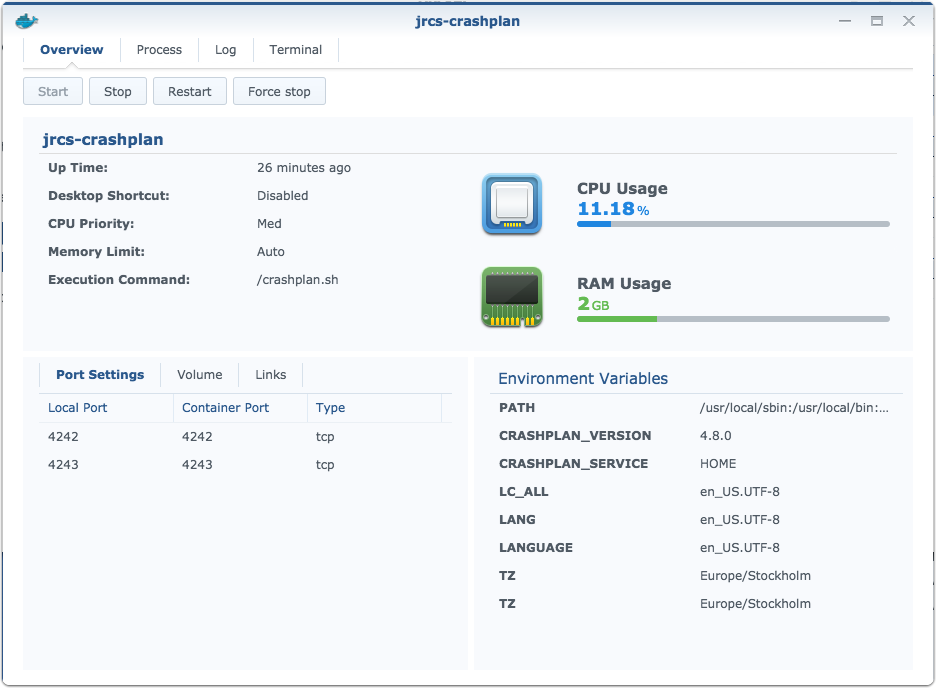936x688 pixels.
Task: Sort by Type column header
Action: pos(374,408)
